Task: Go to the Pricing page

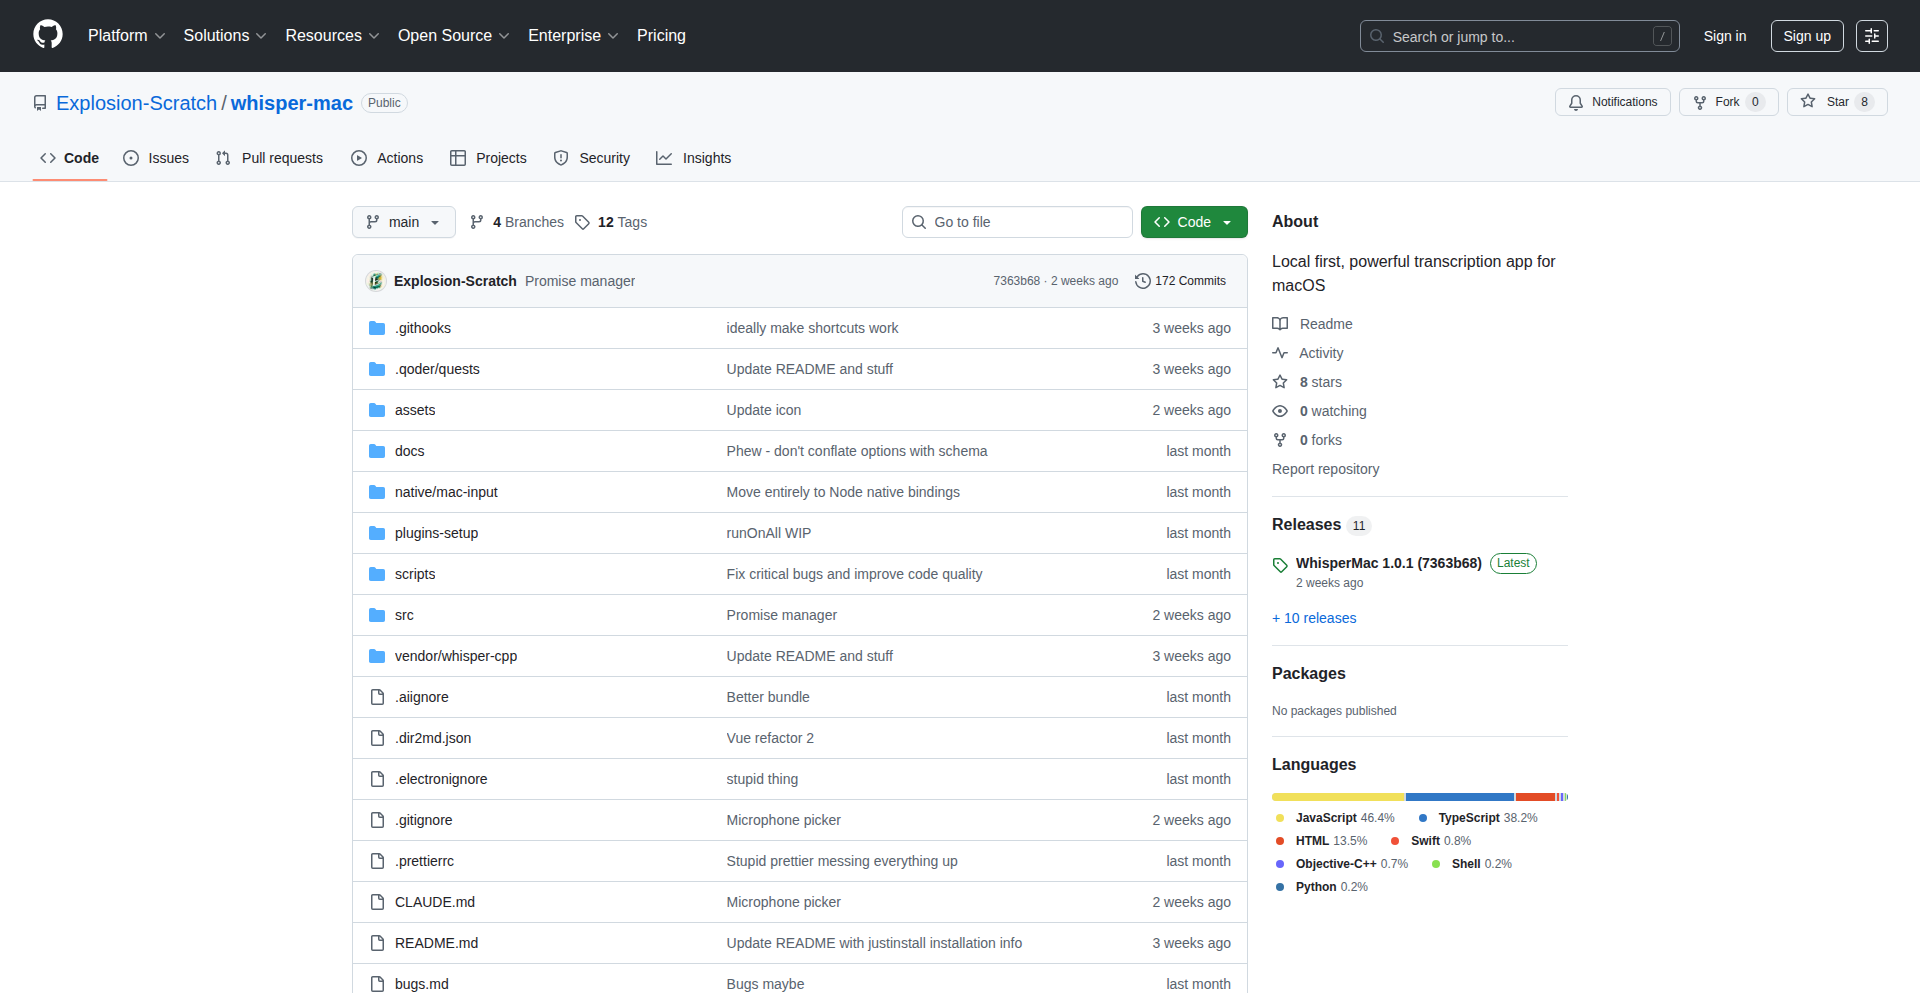Action: [x=661, y=36]
